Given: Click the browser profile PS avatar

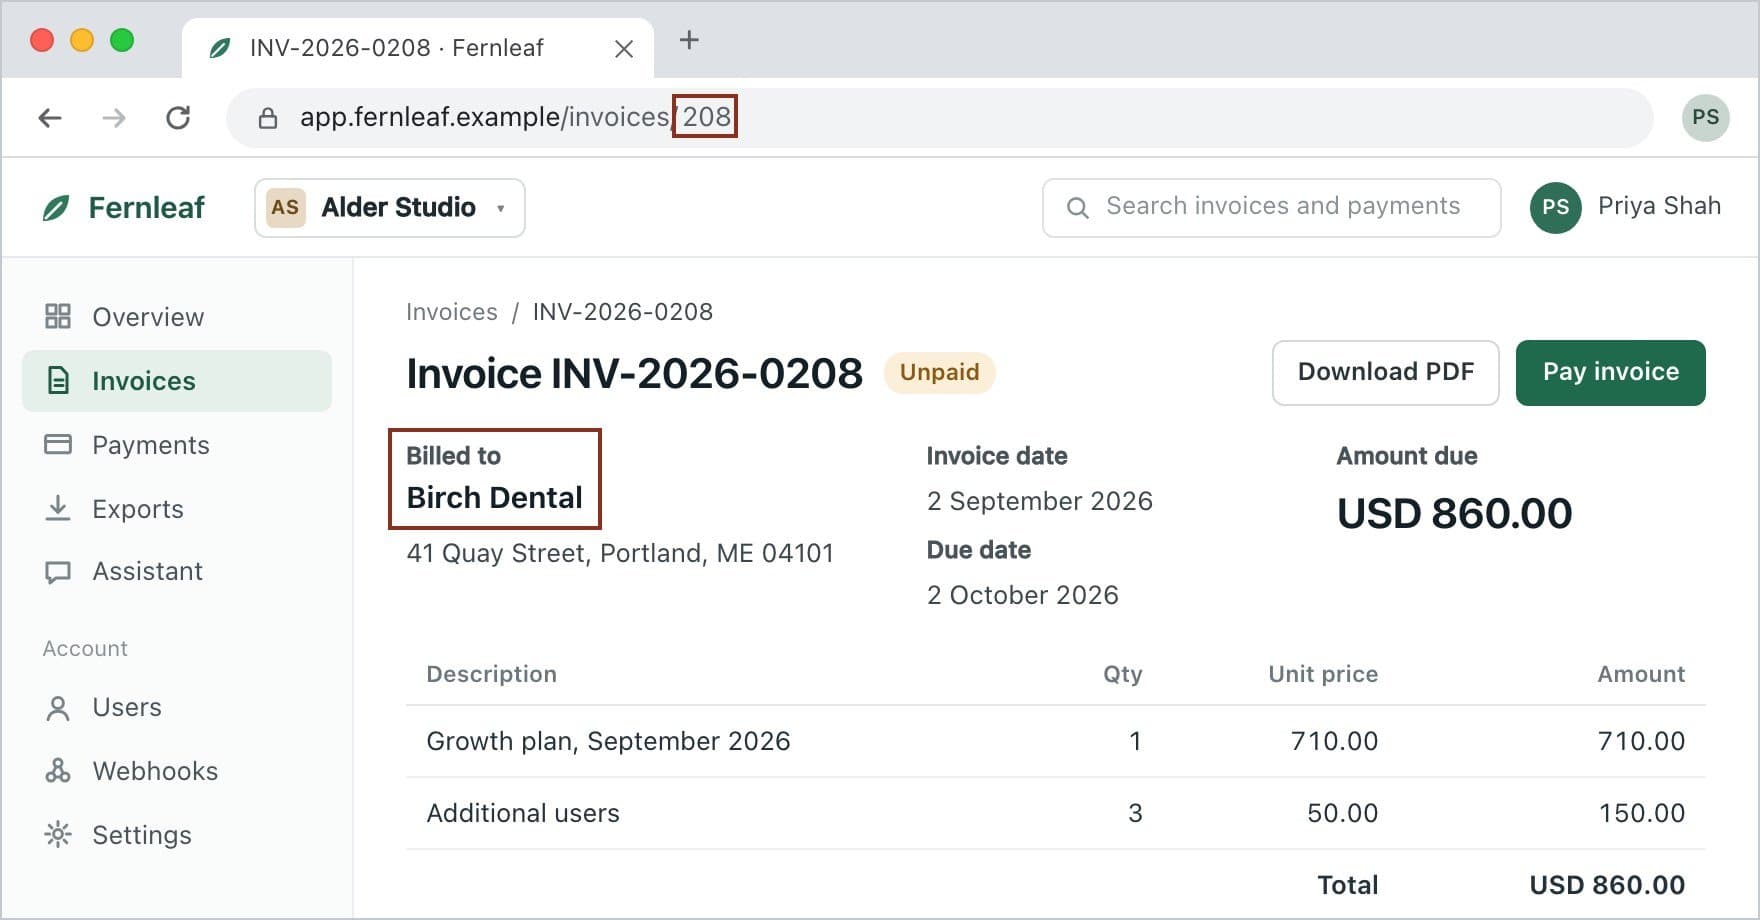Looking at the screenshot, I should (1705, 118).
